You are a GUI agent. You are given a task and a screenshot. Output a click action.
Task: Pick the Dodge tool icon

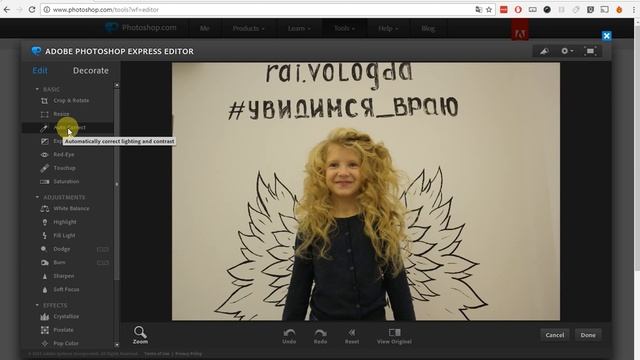tap(44, 249)
